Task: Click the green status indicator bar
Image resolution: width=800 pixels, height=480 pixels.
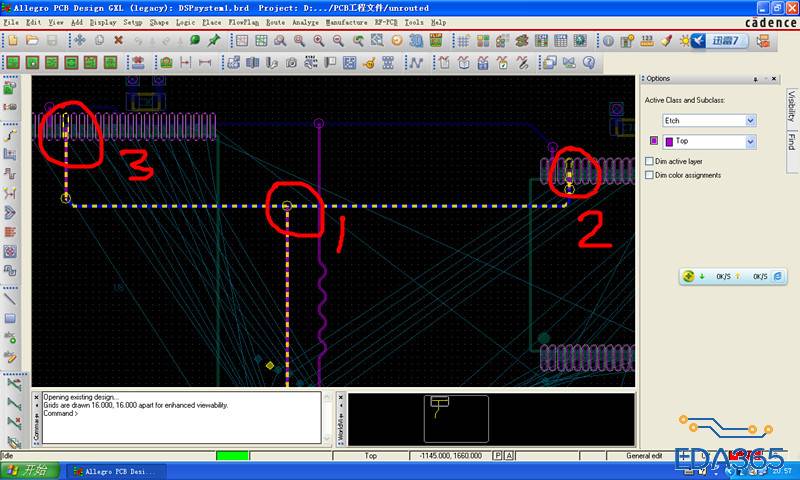Action: pos(232,456)
